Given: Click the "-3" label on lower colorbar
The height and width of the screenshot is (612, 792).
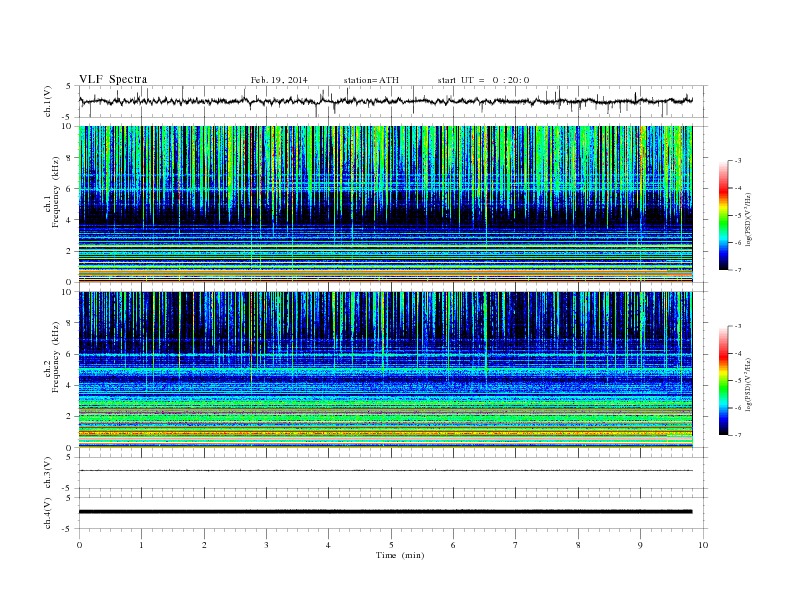Looking at the screenshot, I should click(738, 326).
